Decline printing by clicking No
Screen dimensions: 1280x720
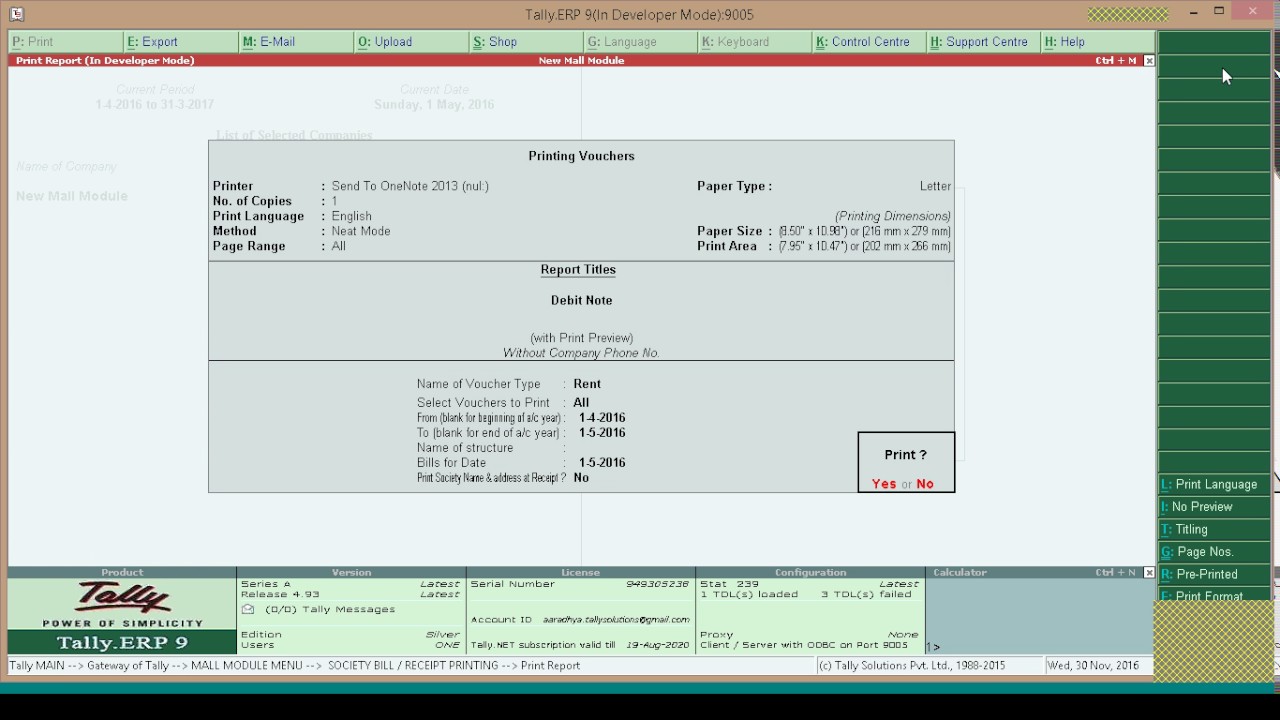tap(925, 484)
